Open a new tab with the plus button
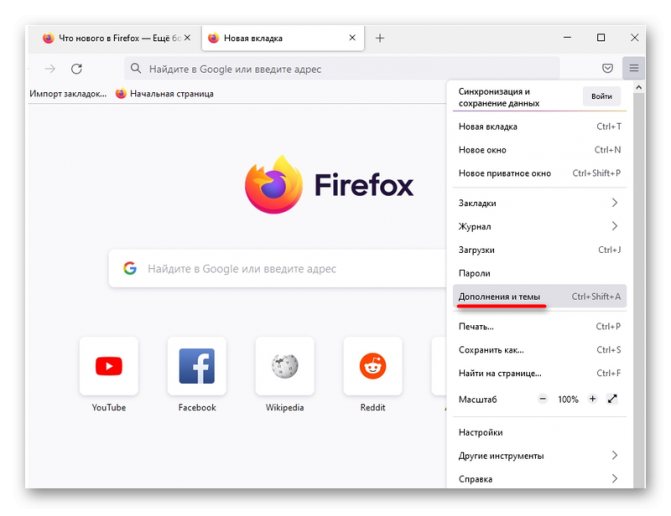This screenshot has width=671, height=516. 380,38
